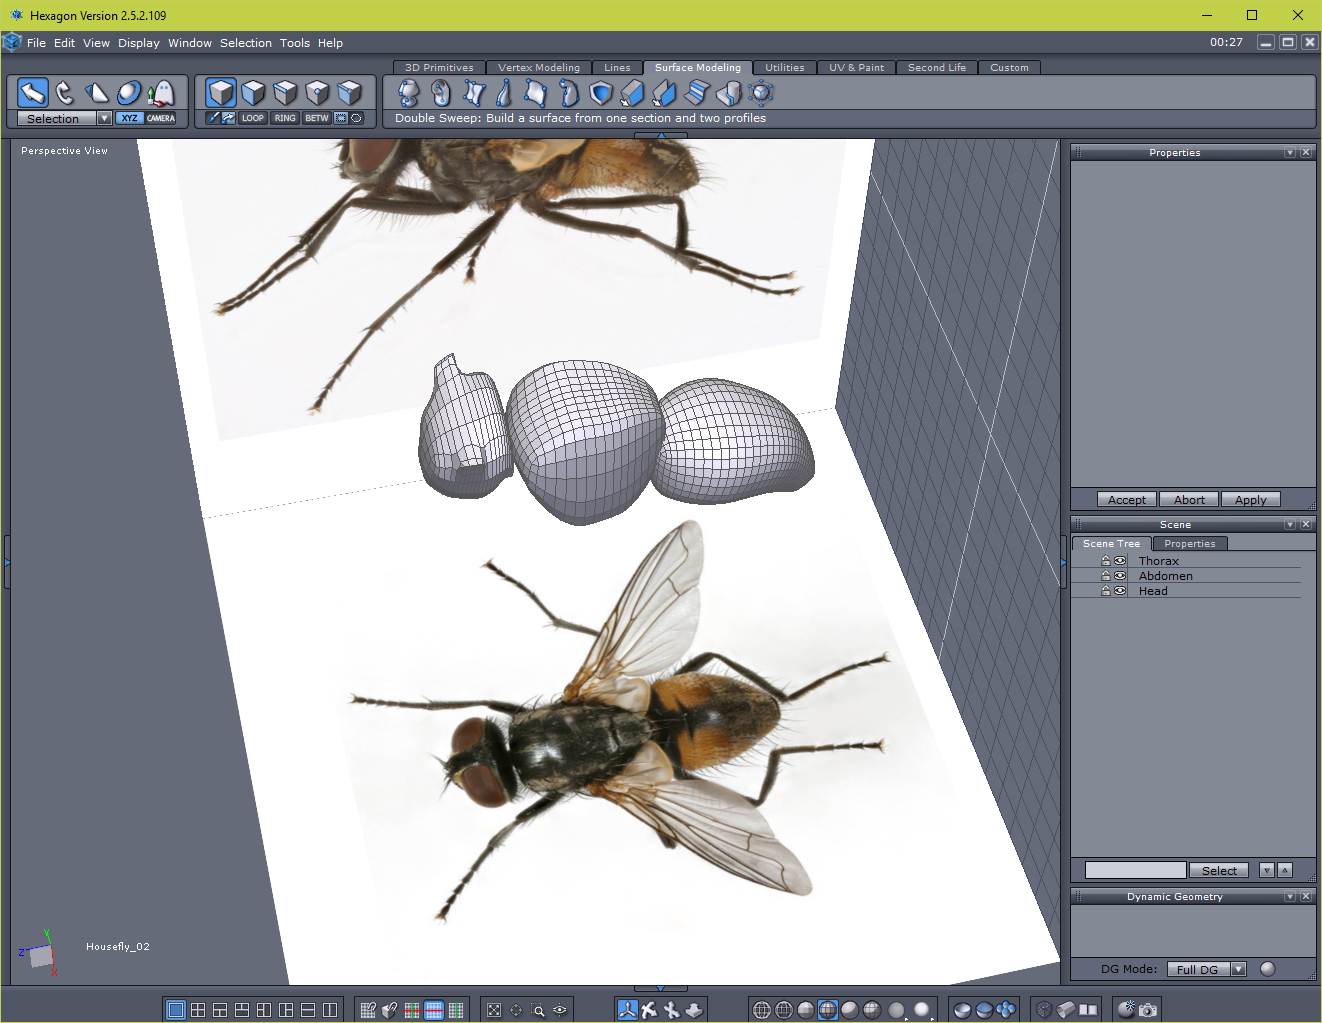This screenshot has width=1322, height=1023.
Task: Switch to four-view viewport layout icon
Action: pyautogui.click(x=198, y=1010)
